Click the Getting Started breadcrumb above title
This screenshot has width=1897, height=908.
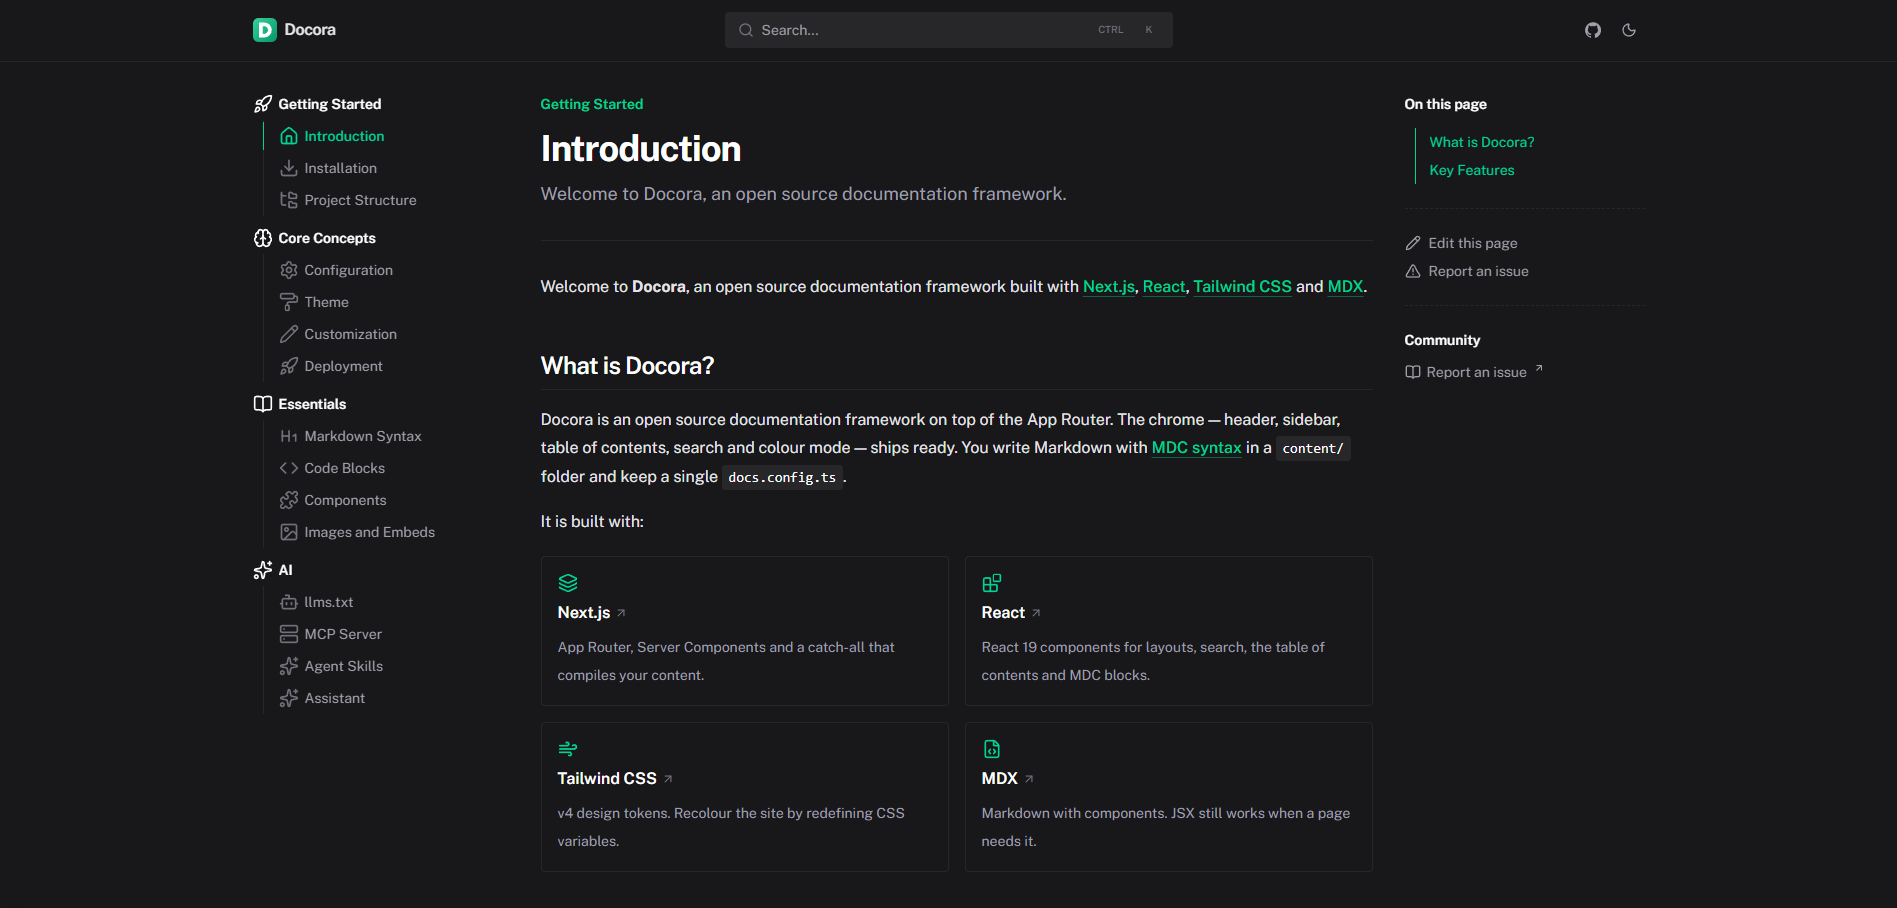592,104
